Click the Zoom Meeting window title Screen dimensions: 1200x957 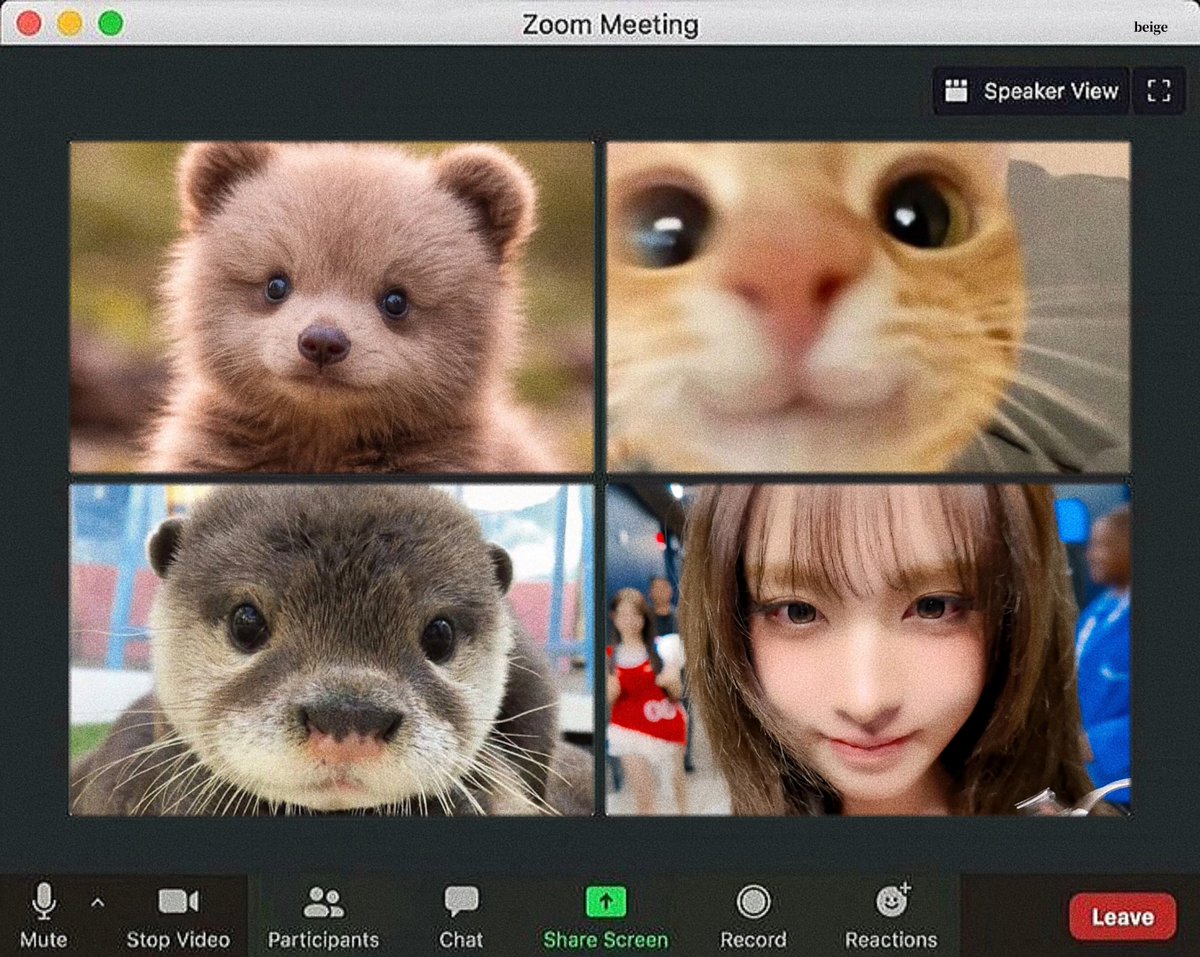pos(610,24)
